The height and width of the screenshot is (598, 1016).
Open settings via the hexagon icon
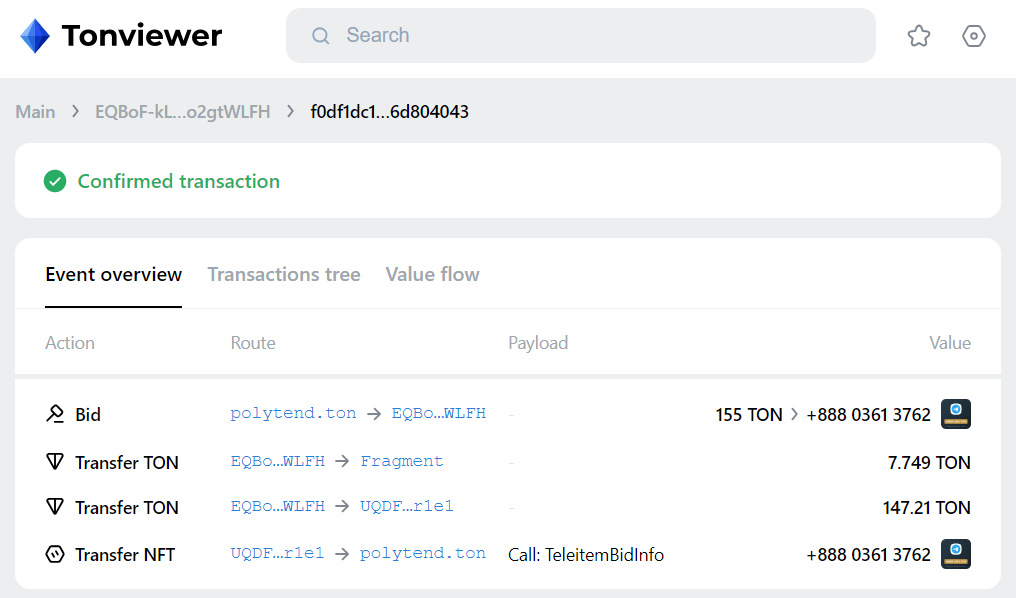point(973,36)
